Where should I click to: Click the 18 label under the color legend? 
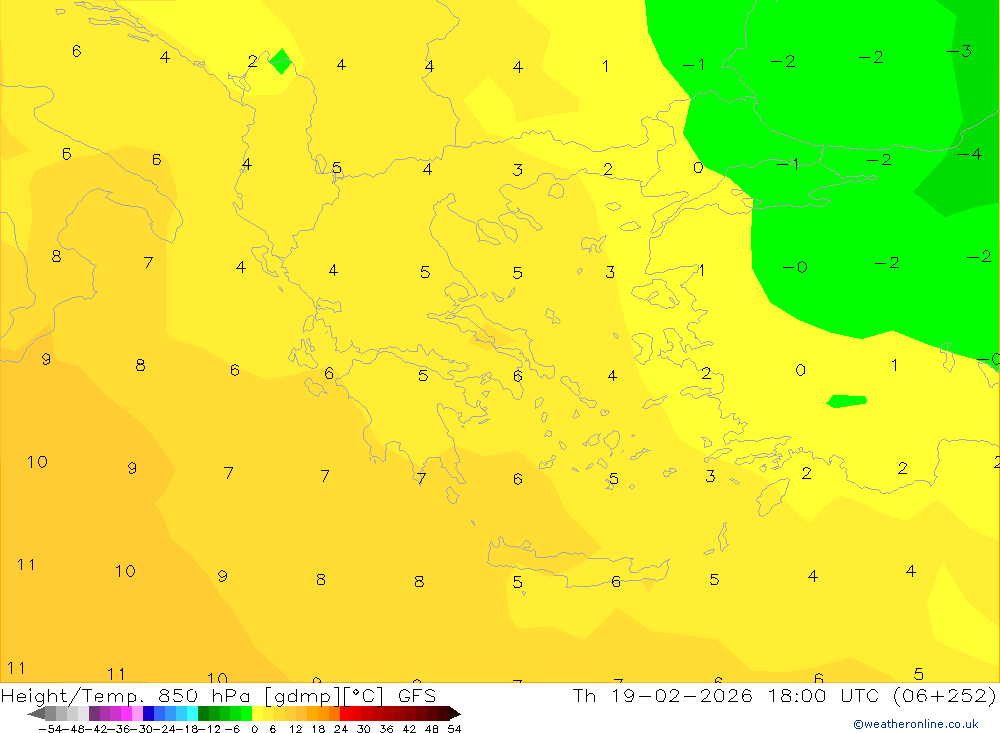point(318,729)
